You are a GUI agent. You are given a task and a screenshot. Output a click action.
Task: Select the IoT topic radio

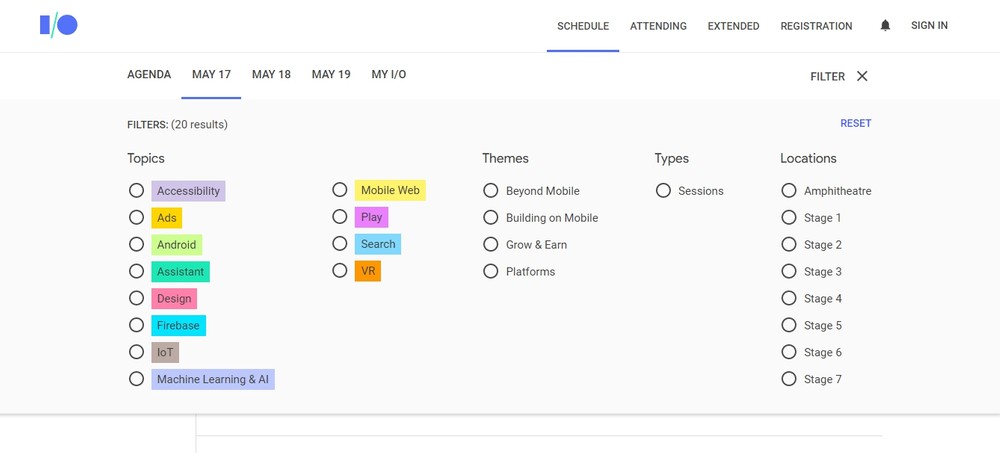pyautogui.click(x=136, y=352)
